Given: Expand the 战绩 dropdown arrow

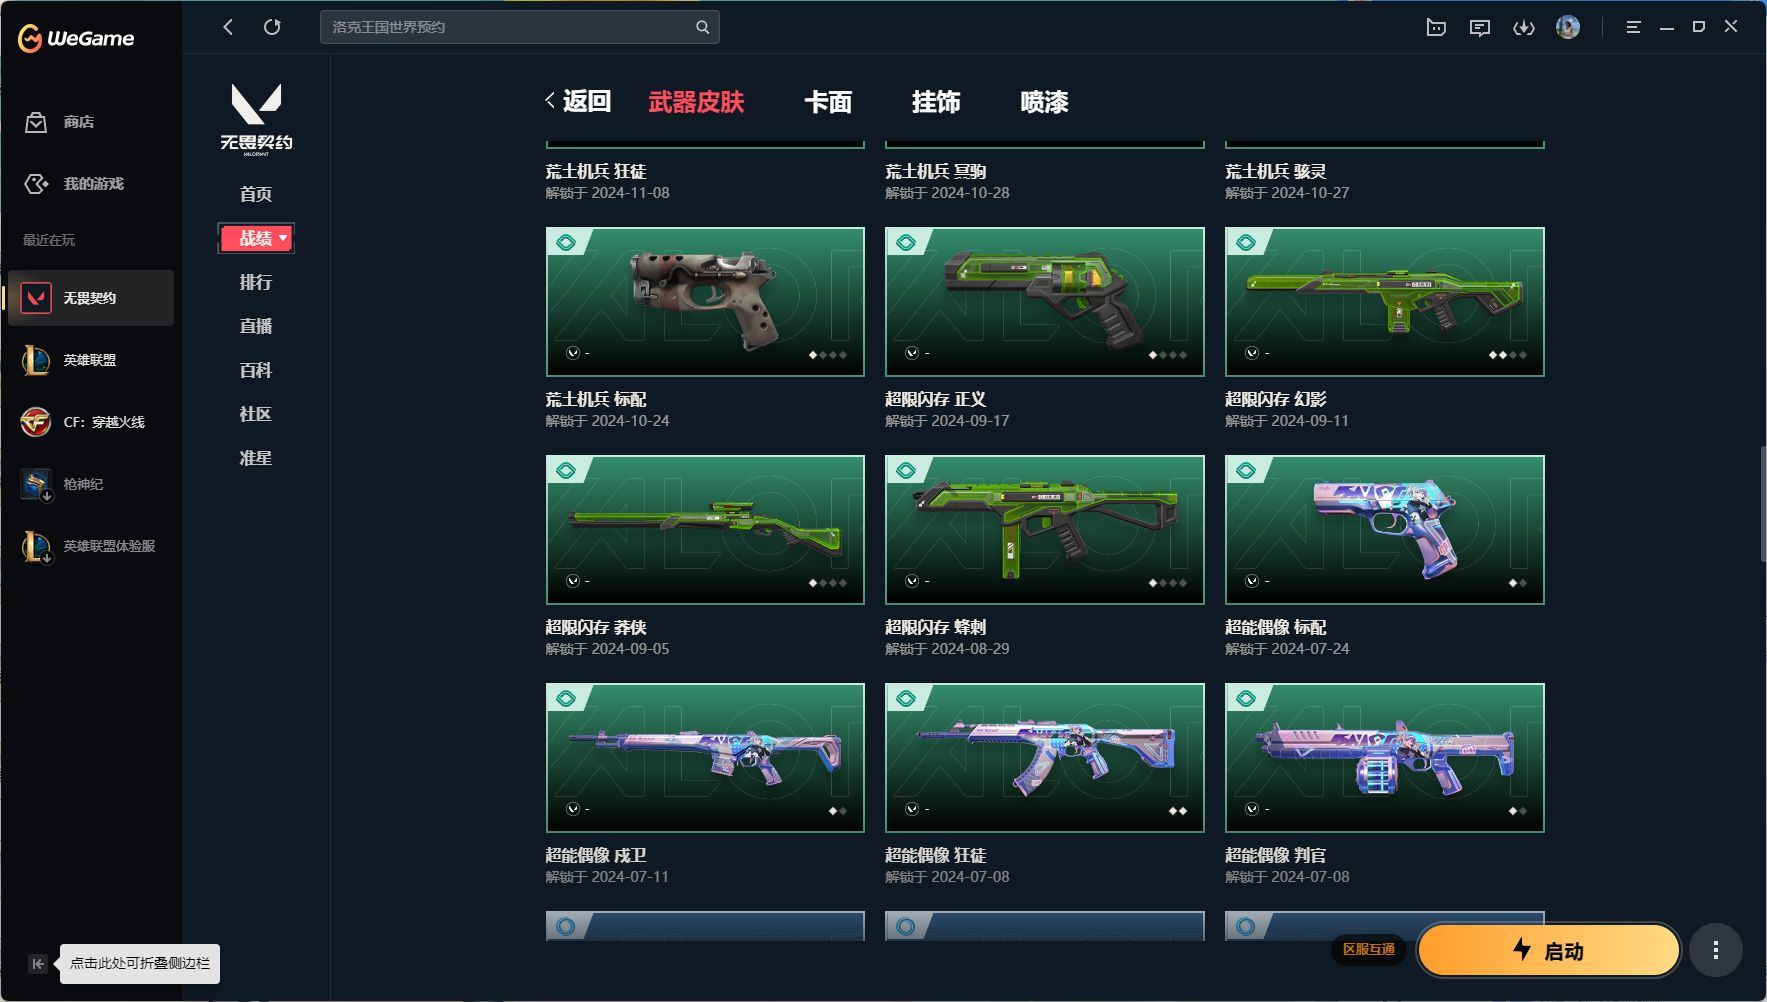Looking at the screenshot, I should [x=283, y=238].
